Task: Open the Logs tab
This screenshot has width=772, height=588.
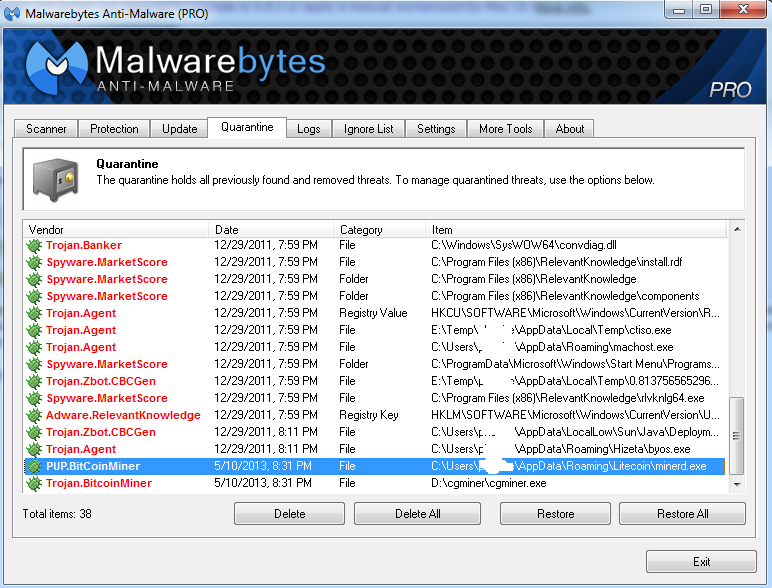Action: tap(309, 129)
